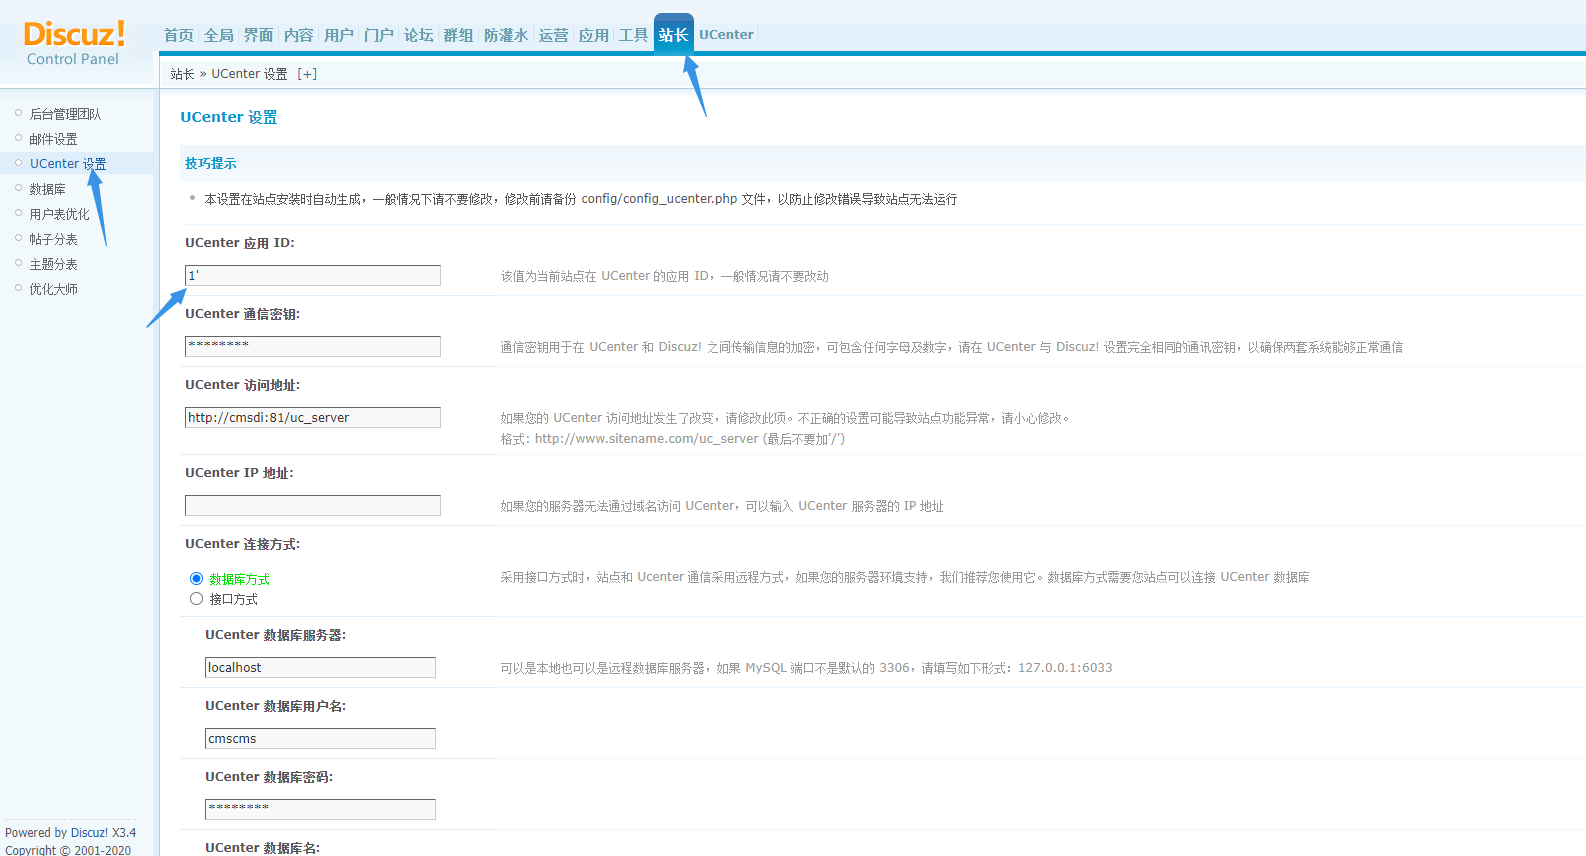Select the 数据库方式 radio button
The width and height of the screenshot is (1586, 856).
click(196, 579)
